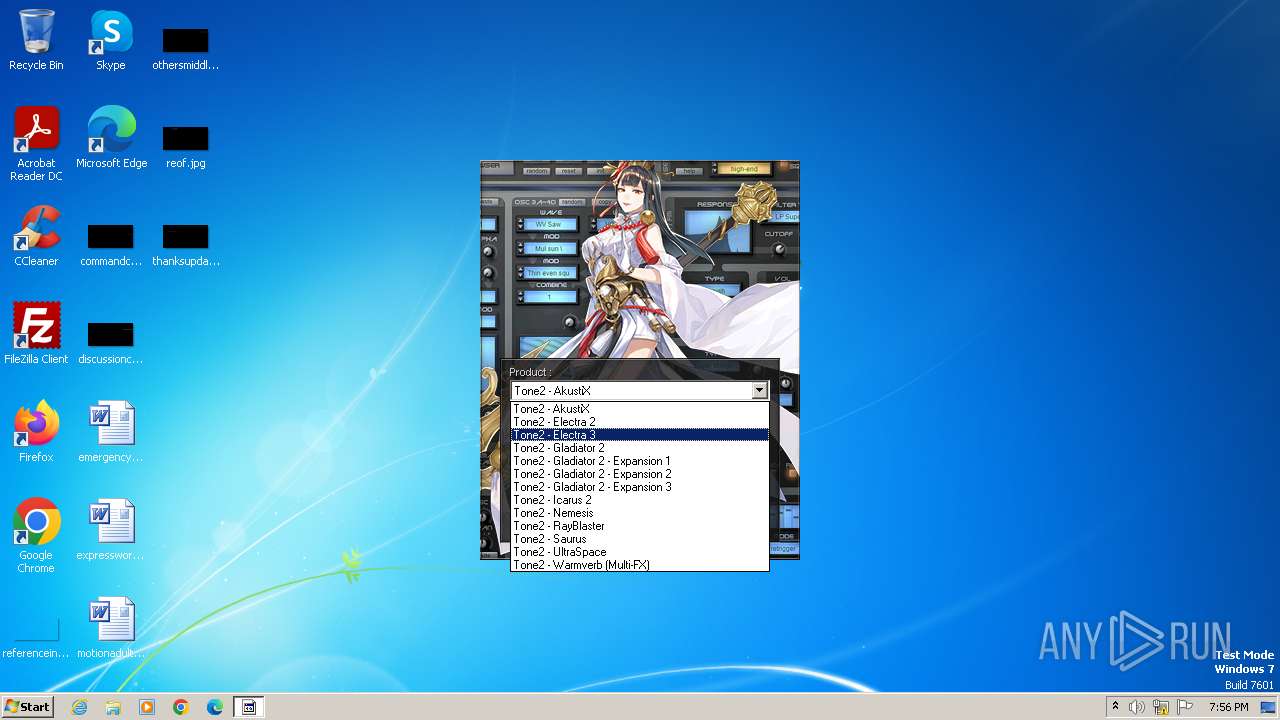Select the discussionc... desktop file
This screenshot has width=1280, height=720.
click(x=111, y=342)
